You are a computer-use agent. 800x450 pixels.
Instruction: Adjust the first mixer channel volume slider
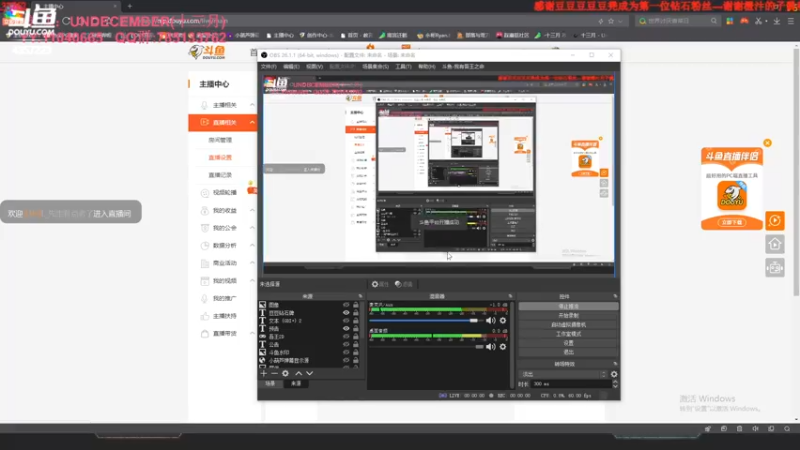click(426, 320)
